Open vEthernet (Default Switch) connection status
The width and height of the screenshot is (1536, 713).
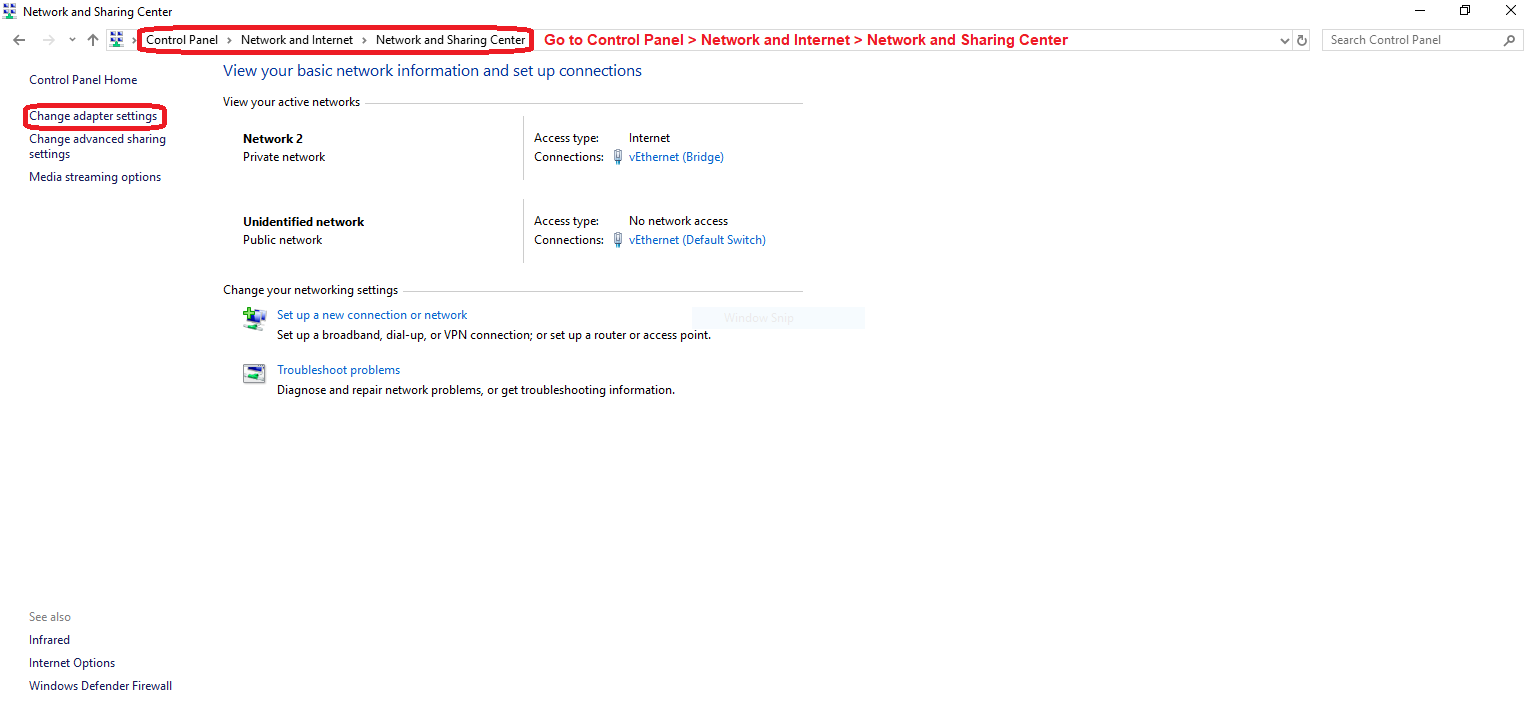tap(696, 240)
